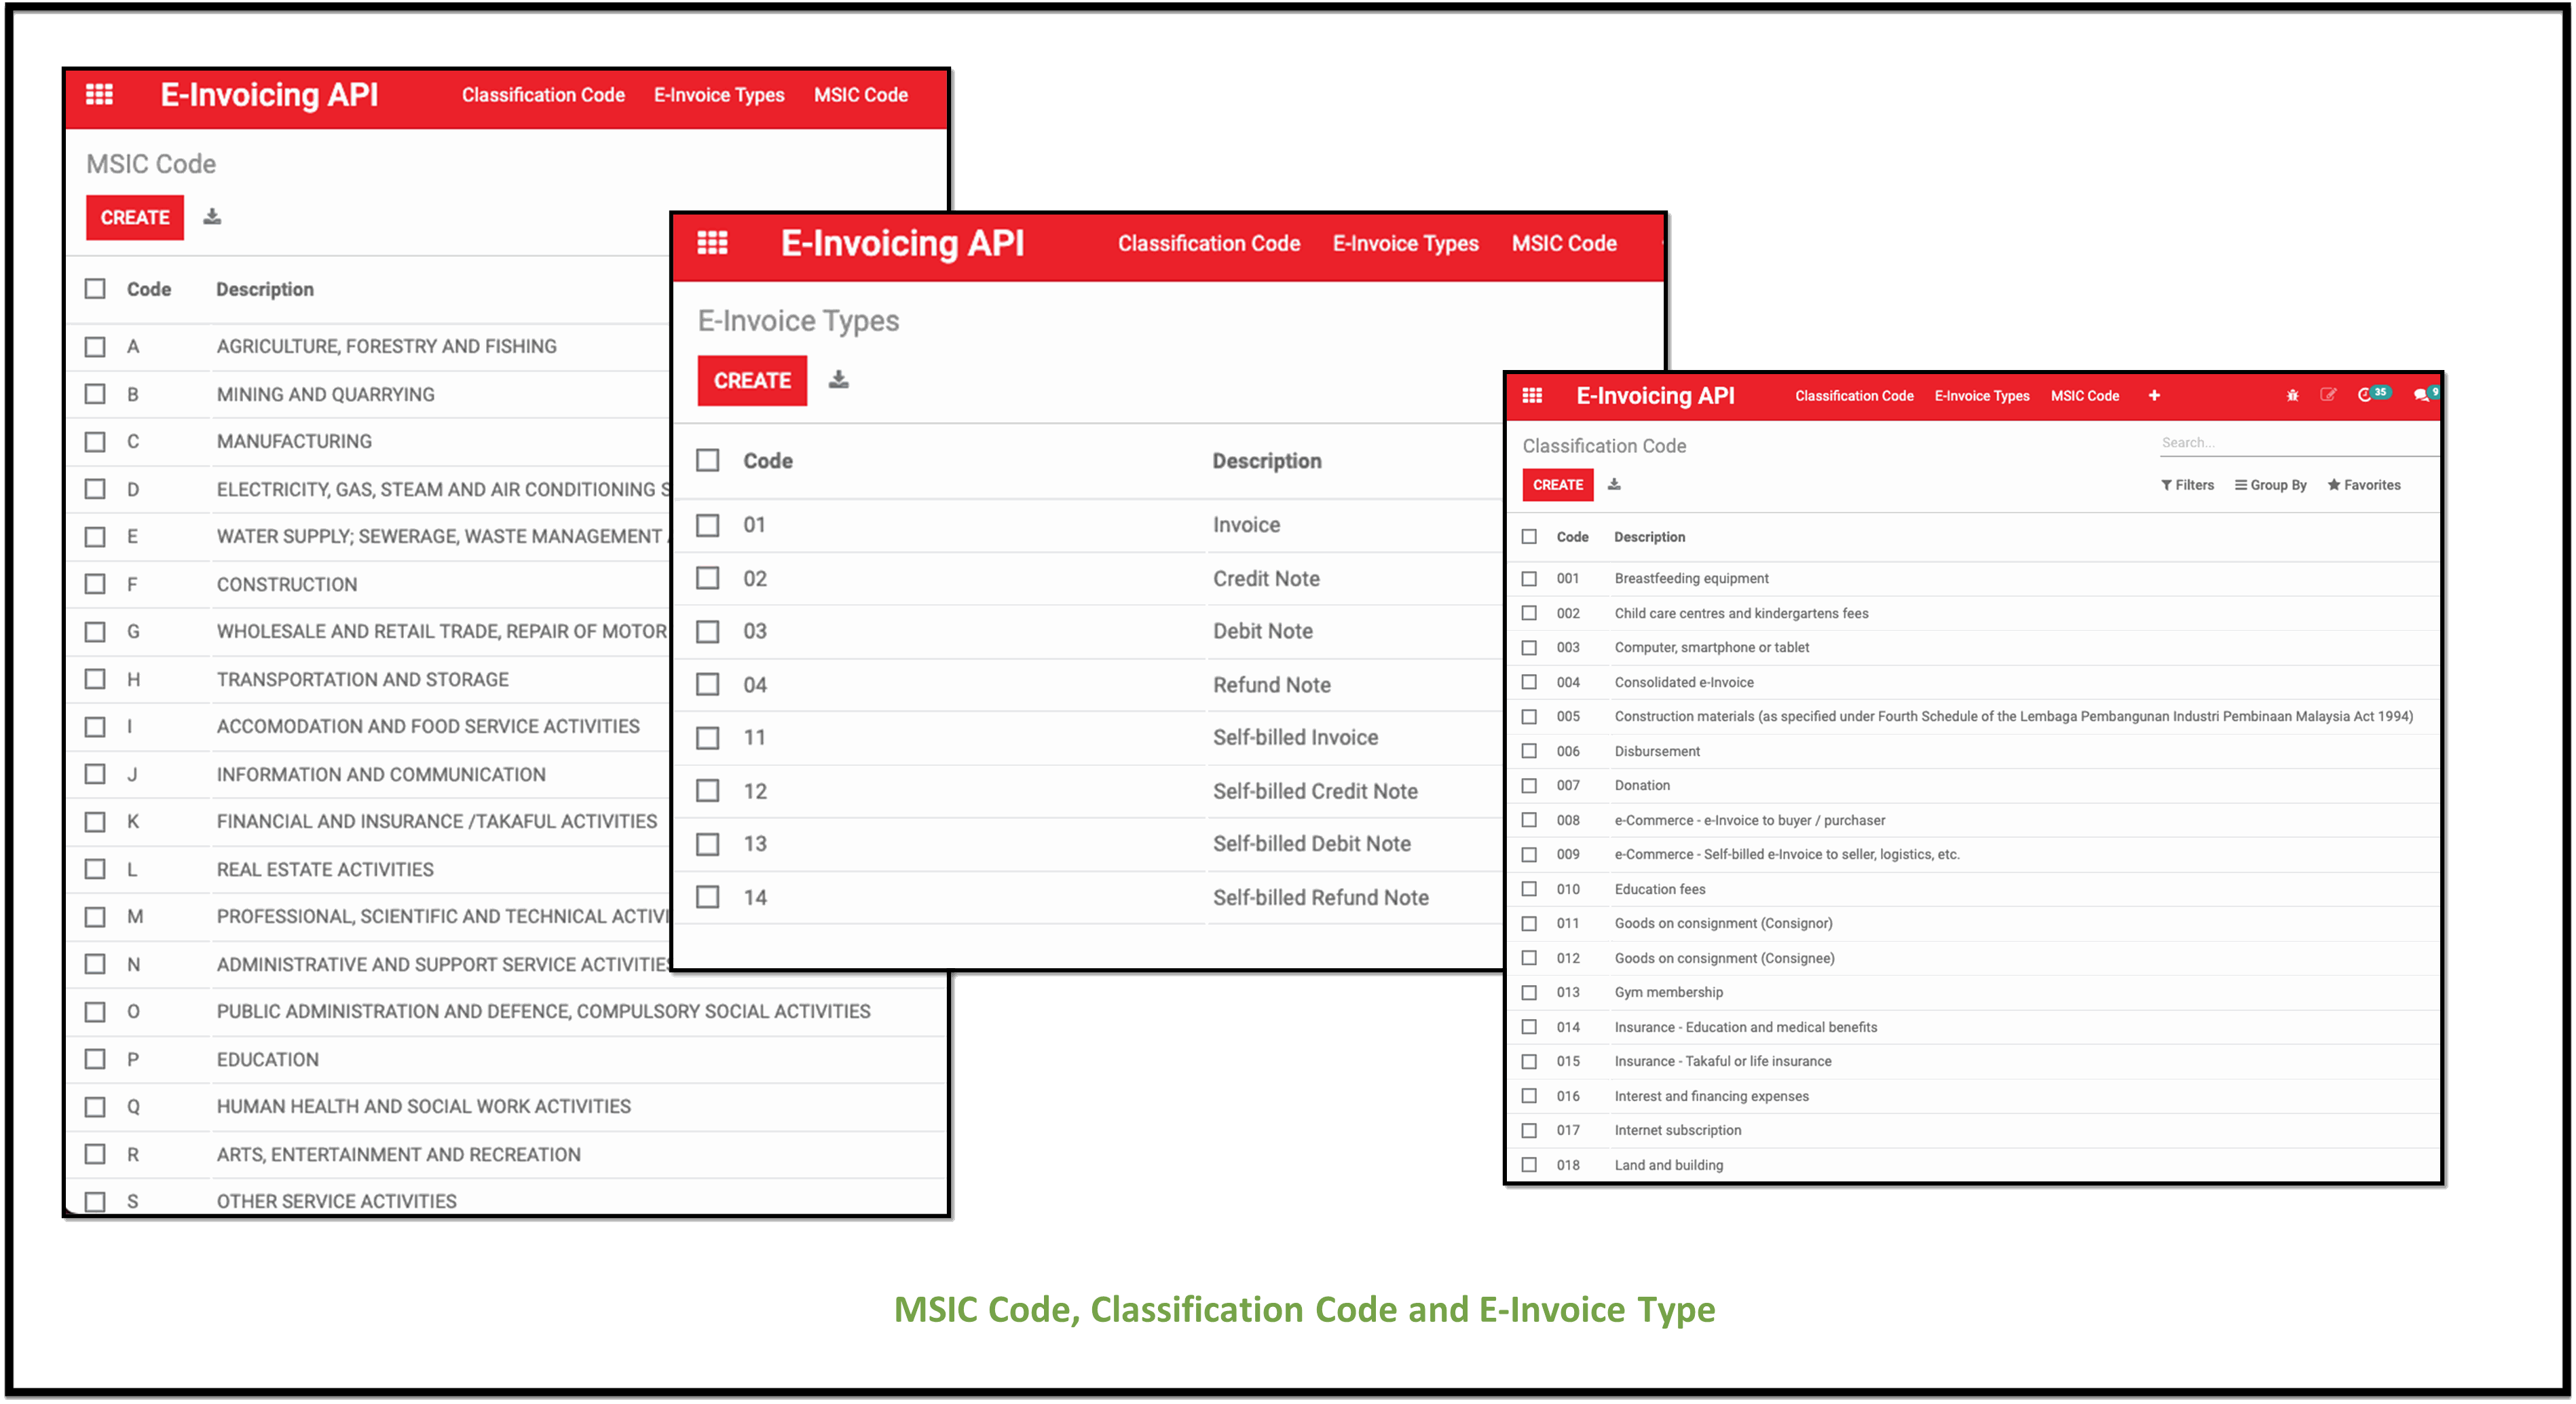Open Debit Note record

click(x=1262, y=631)
